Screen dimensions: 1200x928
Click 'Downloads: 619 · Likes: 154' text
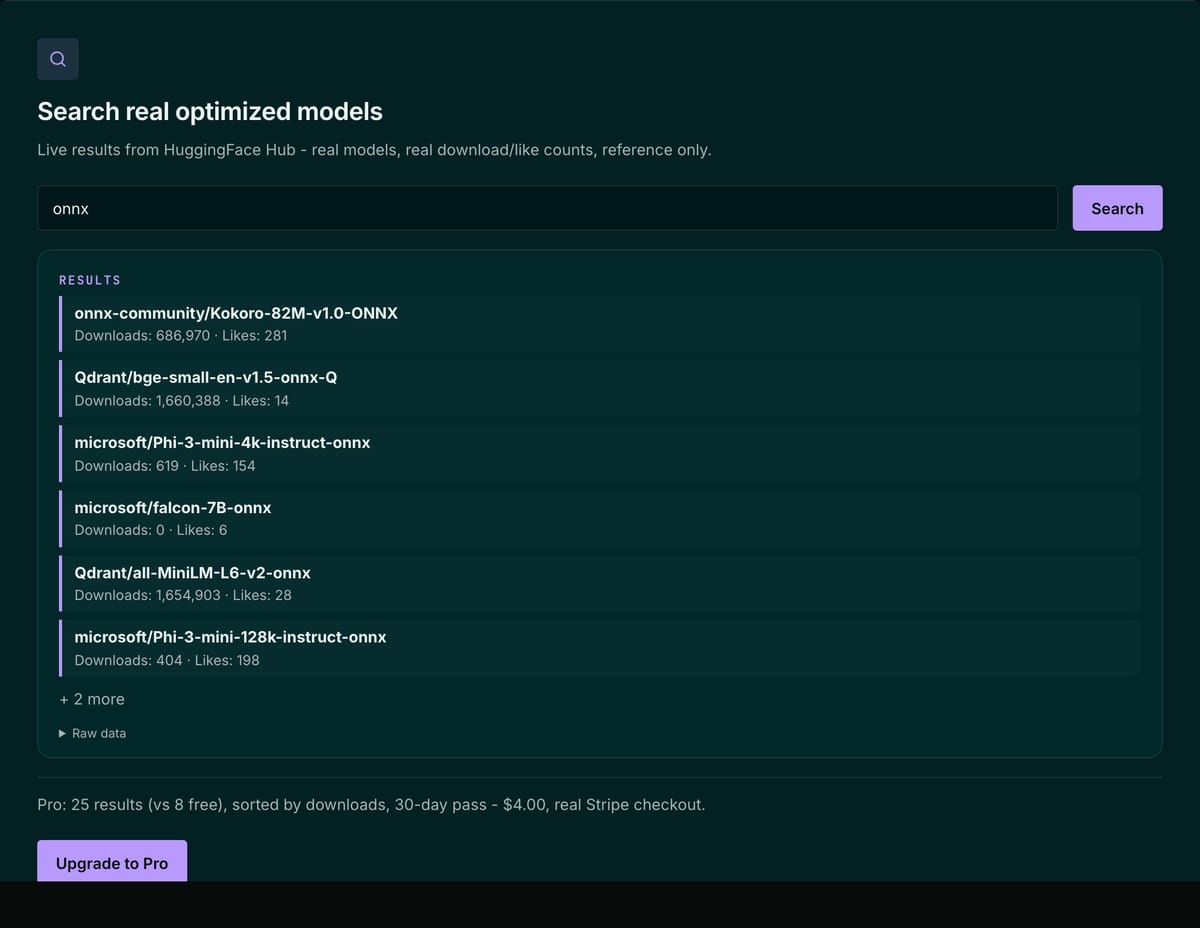click(165, 466)
